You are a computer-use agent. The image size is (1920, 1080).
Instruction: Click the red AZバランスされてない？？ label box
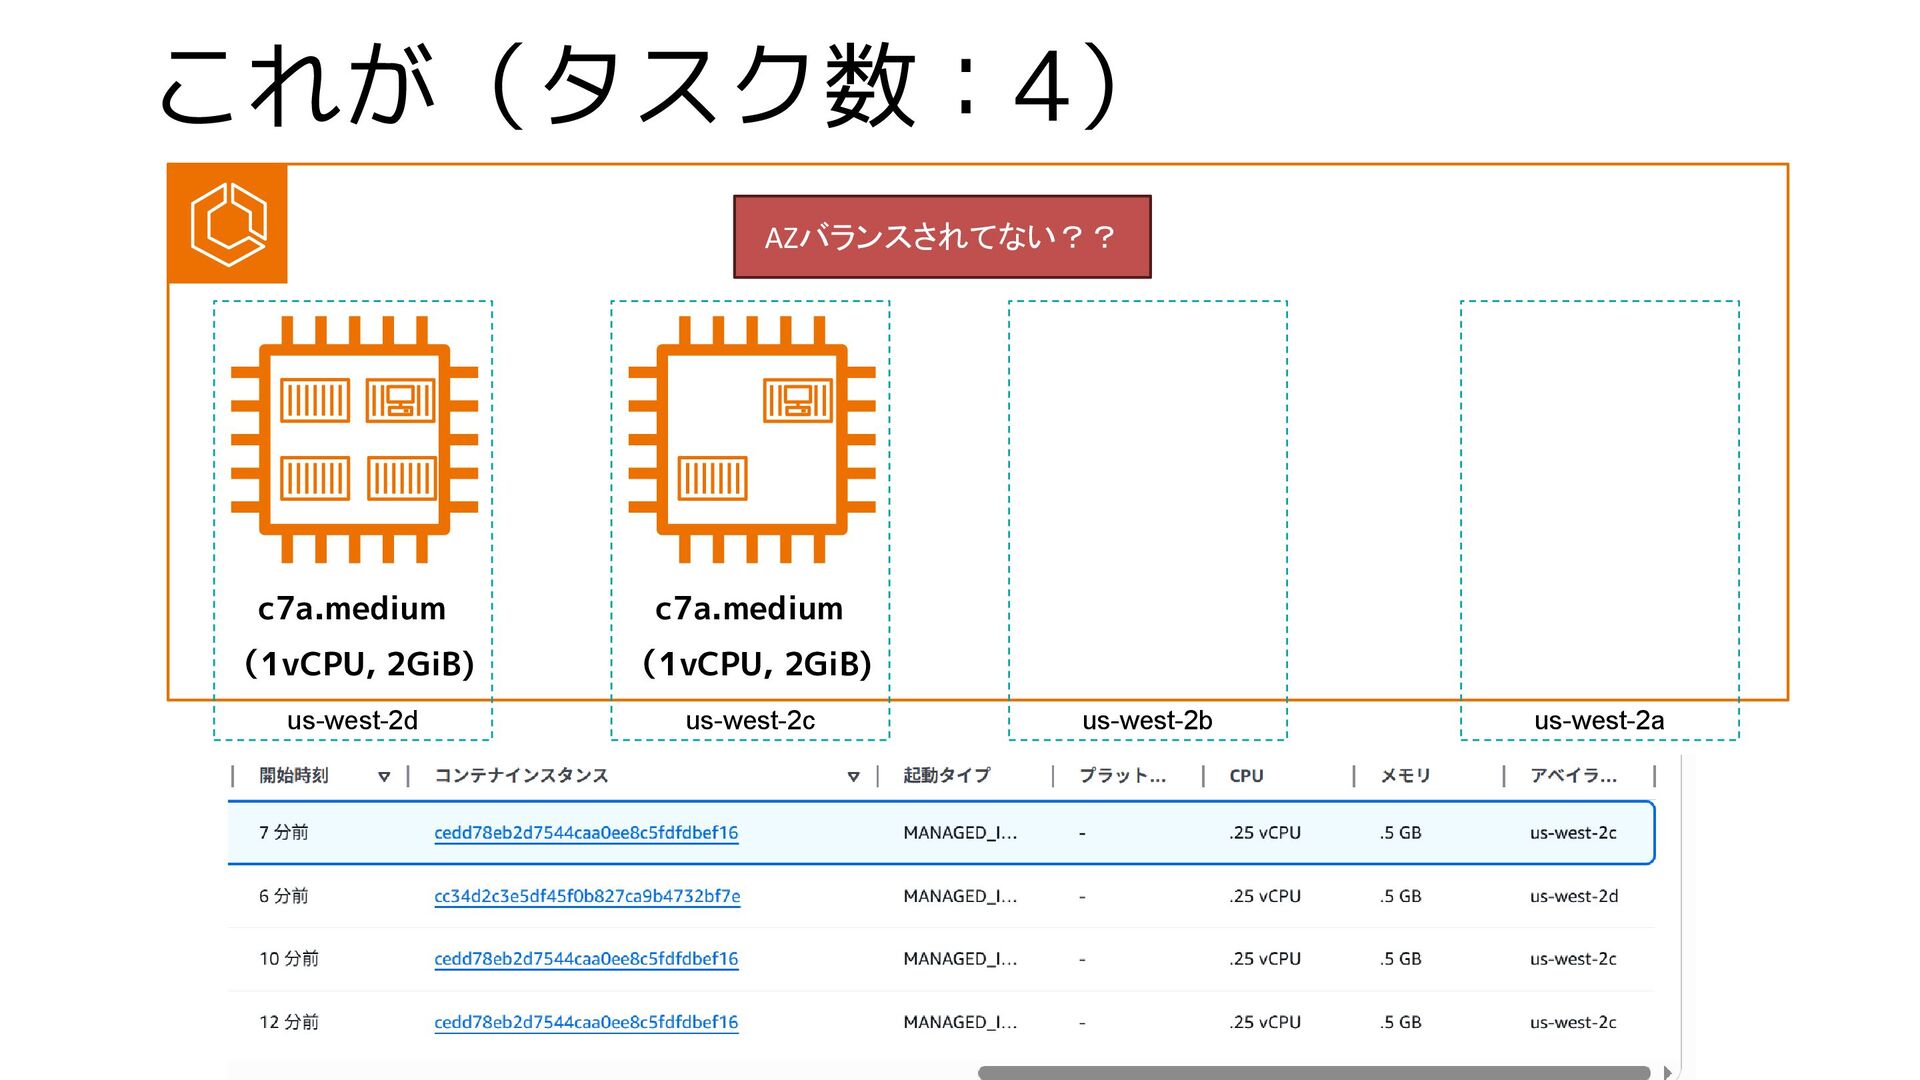(941, 237)
